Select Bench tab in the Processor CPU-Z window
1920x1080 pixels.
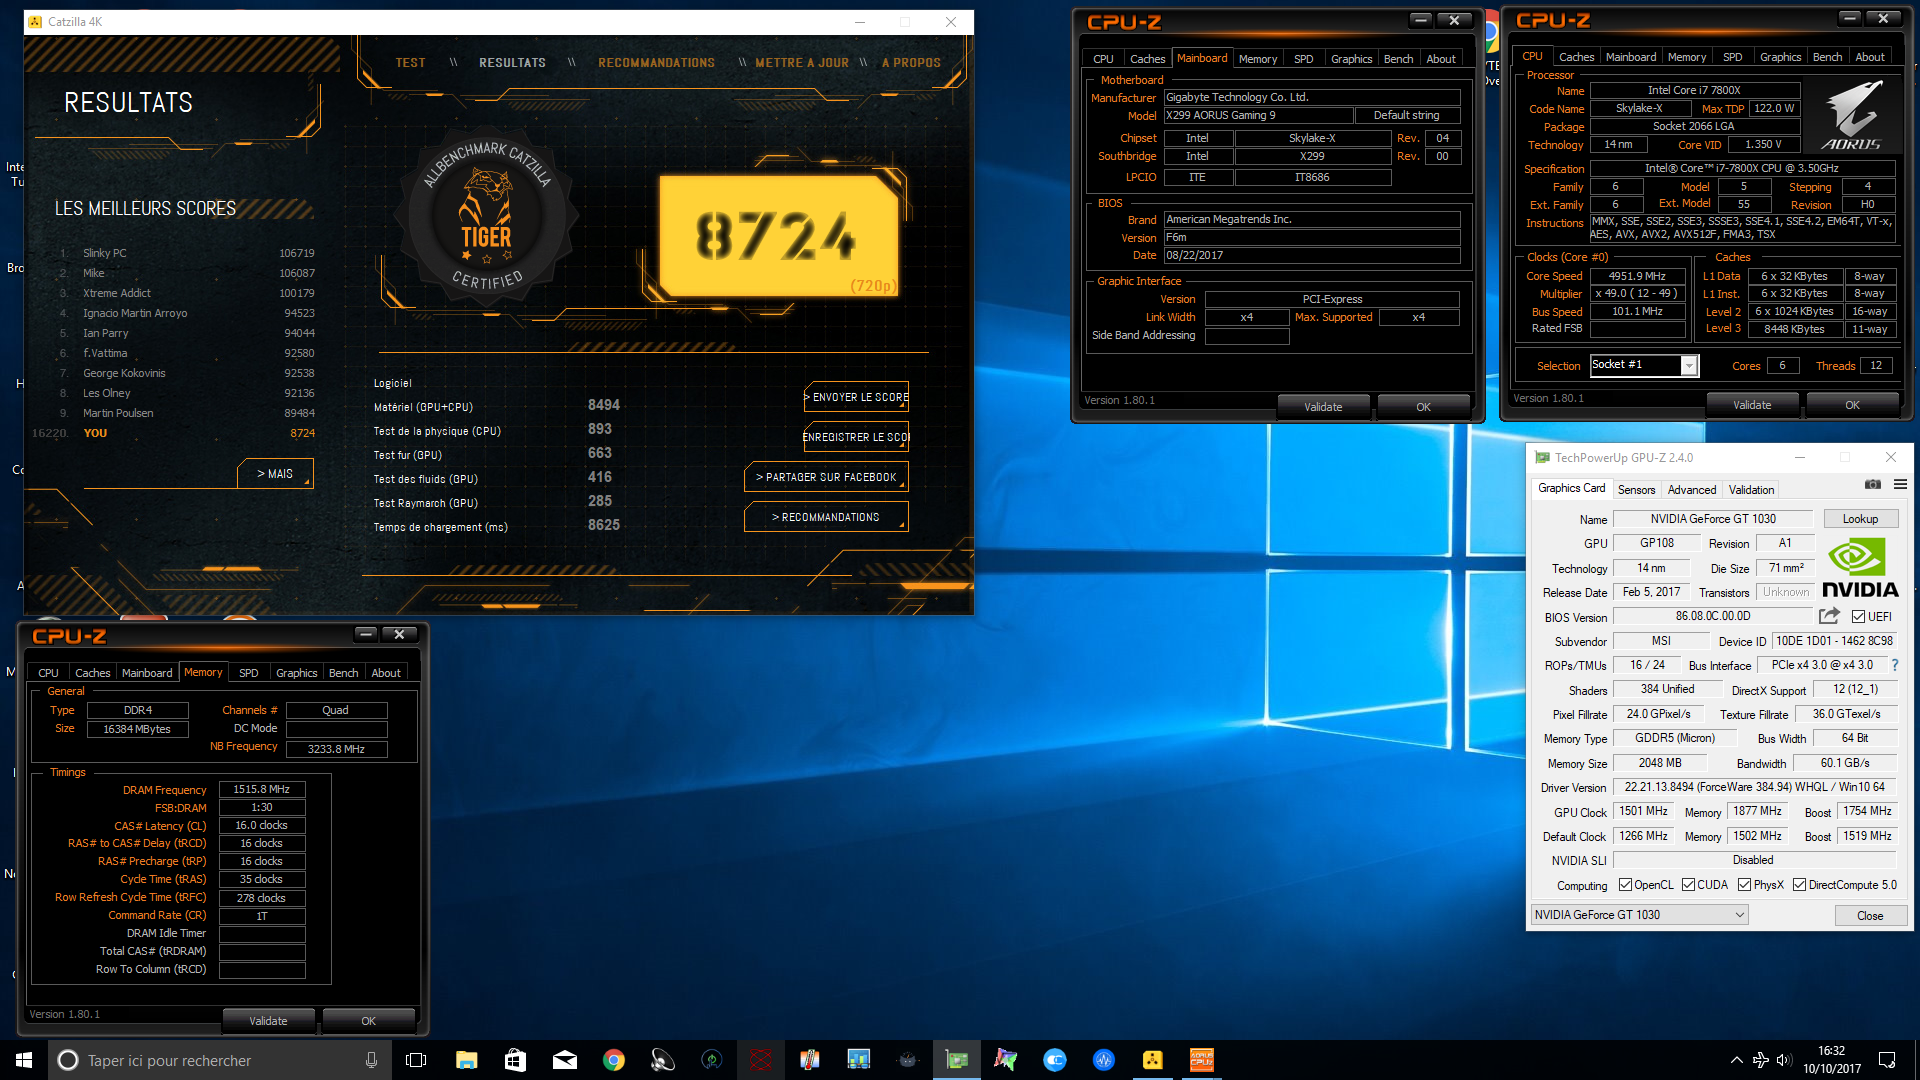coord(1827,57)
